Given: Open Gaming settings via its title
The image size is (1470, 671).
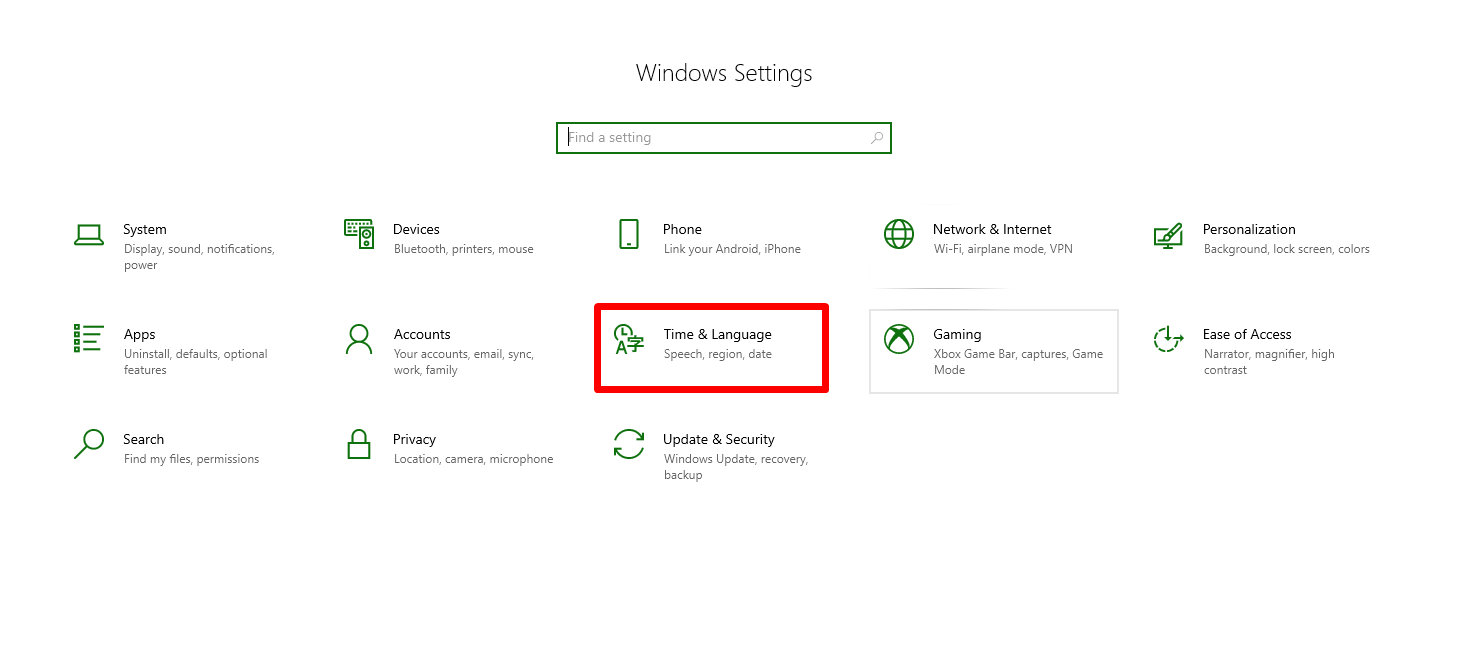Looking at the screenshot, I should click(x=957, y=335).
